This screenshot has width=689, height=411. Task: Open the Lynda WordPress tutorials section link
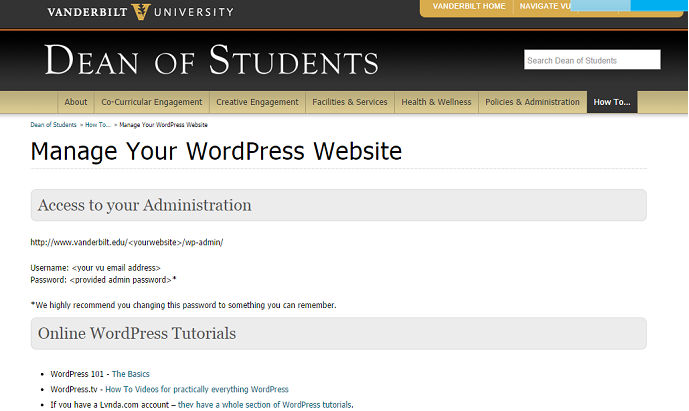(265, 405)
